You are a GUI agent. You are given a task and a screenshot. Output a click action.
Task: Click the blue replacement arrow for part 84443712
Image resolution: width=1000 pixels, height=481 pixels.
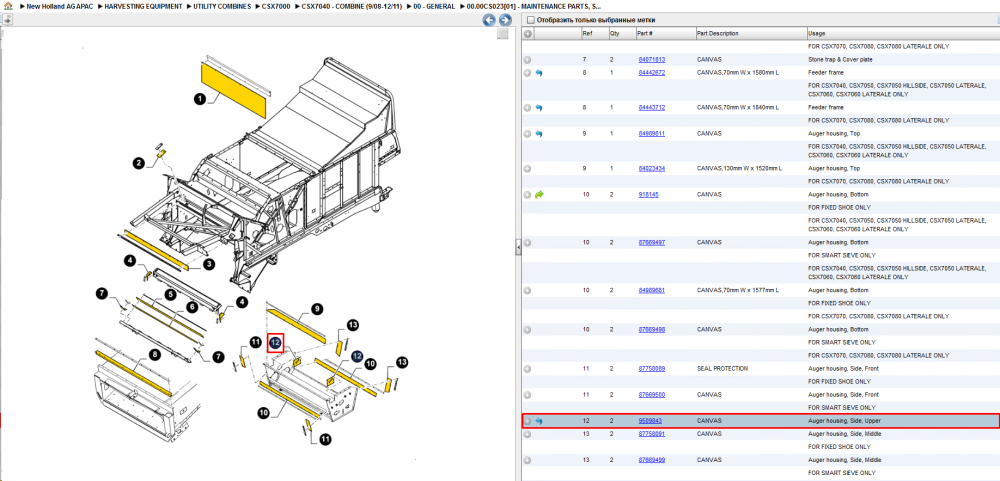539,108
